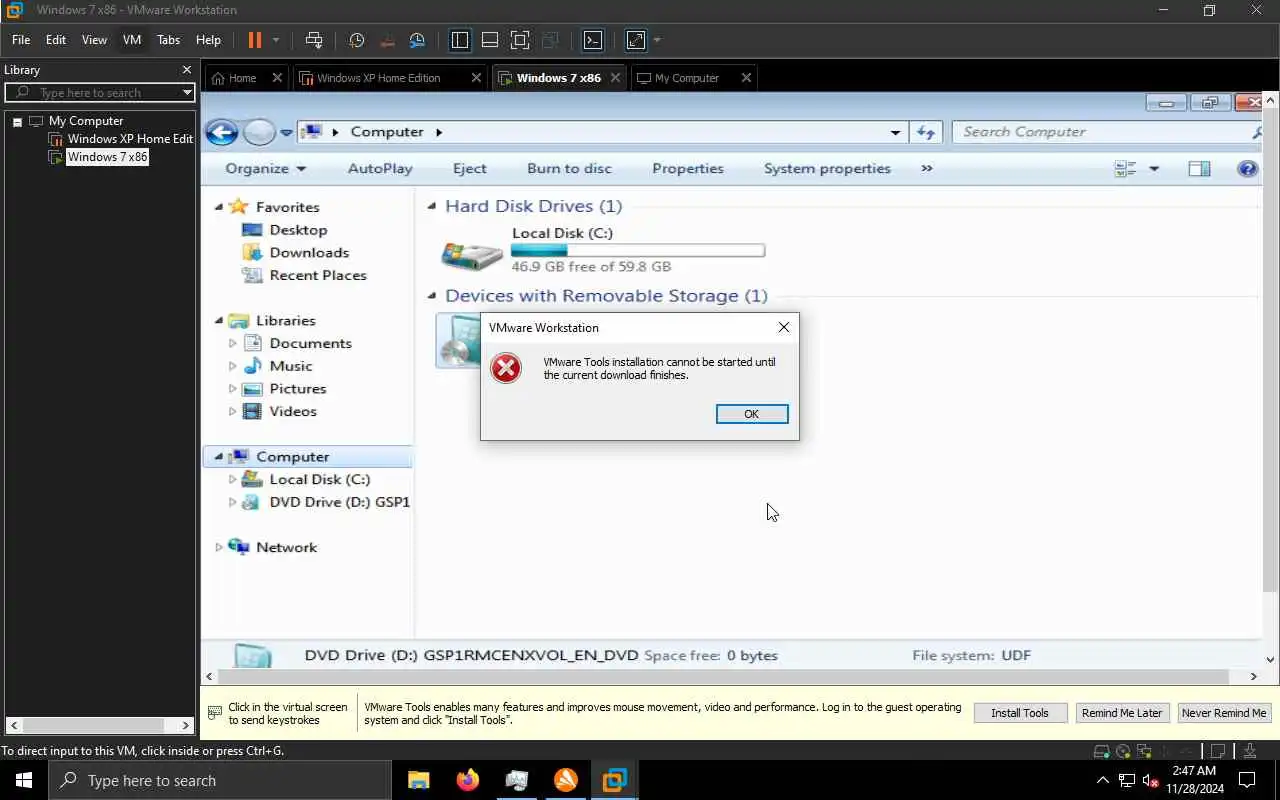
Task: Click the stretch guest display icon
Action: tap(636, 40)
